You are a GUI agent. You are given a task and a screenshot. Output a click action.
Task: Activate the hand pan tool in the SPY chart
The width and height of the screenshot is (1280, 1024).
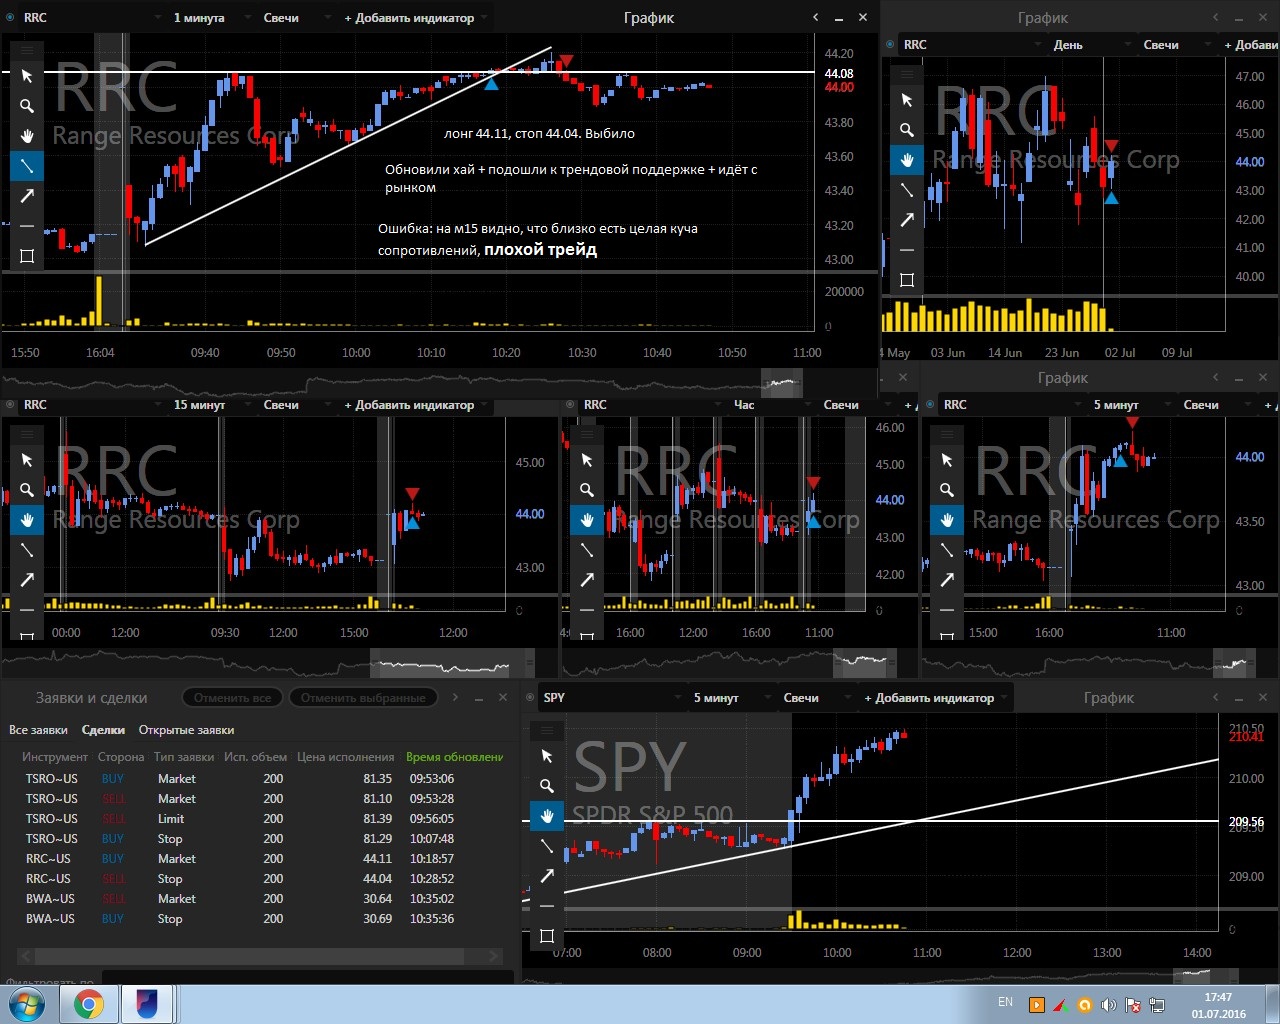(547, 816)
